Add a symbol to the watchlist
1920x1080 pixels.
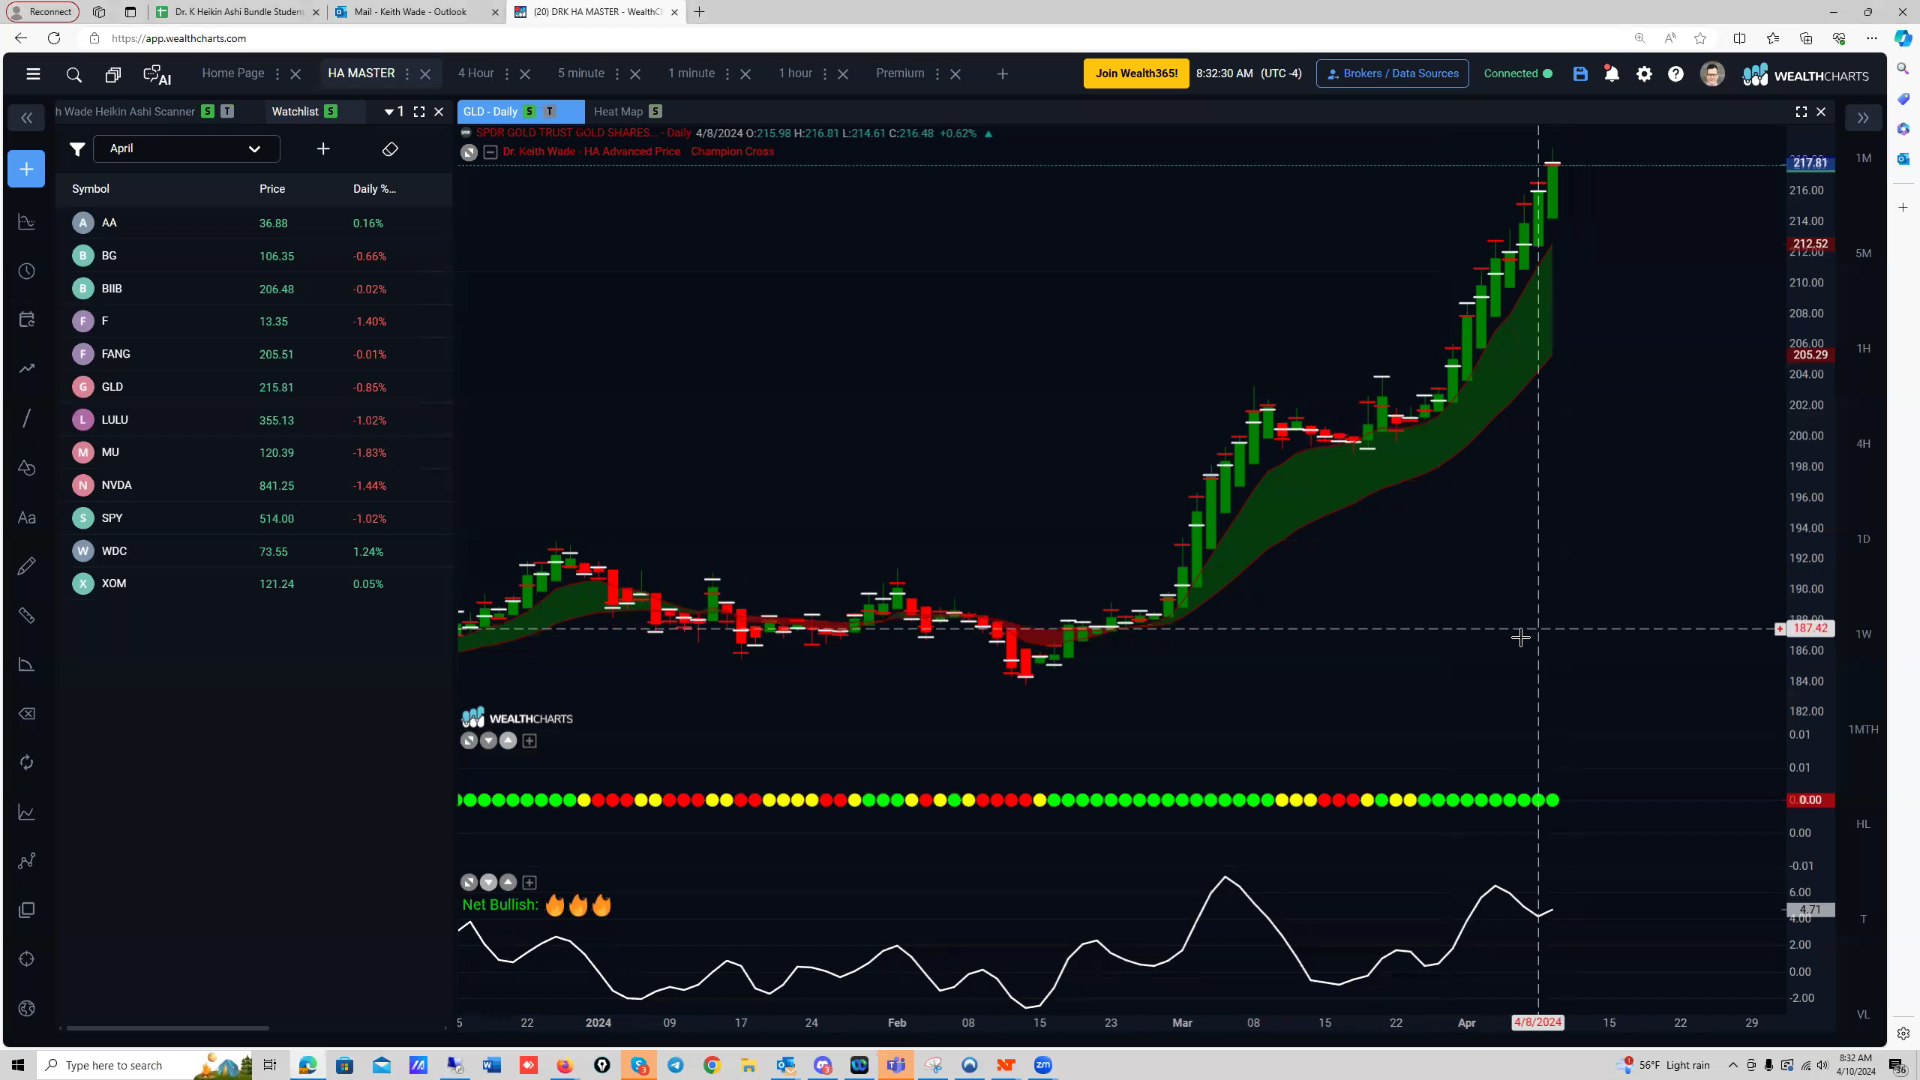[323, 149]
